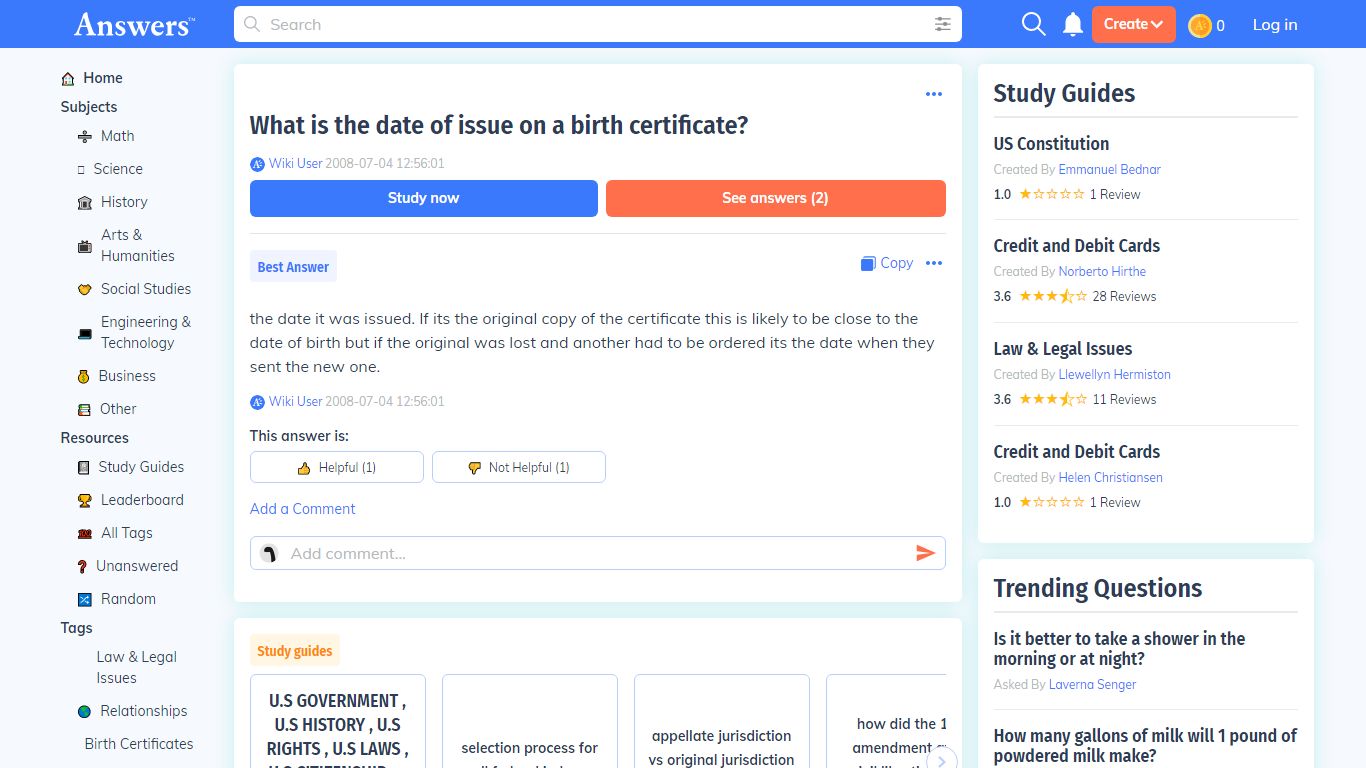This screenshot has height=768, width=1366.
Task: Open notifications bell
Action: click(x=1073, y=24)
